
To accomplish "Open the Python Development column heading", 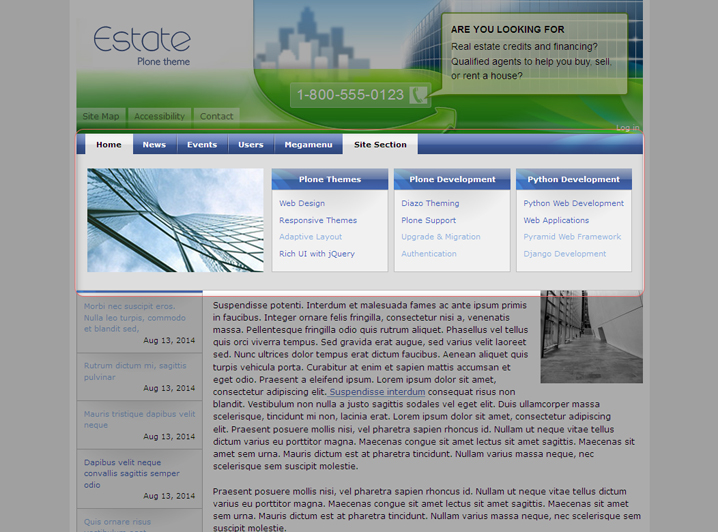I will tap(574, 179).
